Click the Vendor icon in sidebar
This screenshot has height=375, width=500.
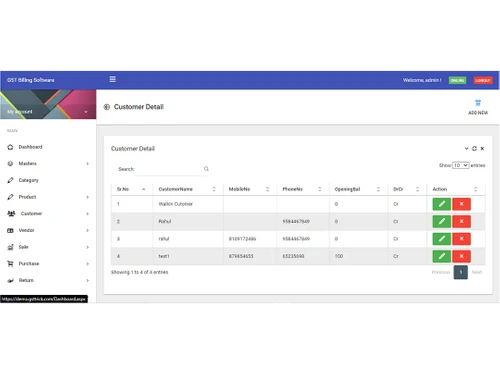tap(10, 230)
